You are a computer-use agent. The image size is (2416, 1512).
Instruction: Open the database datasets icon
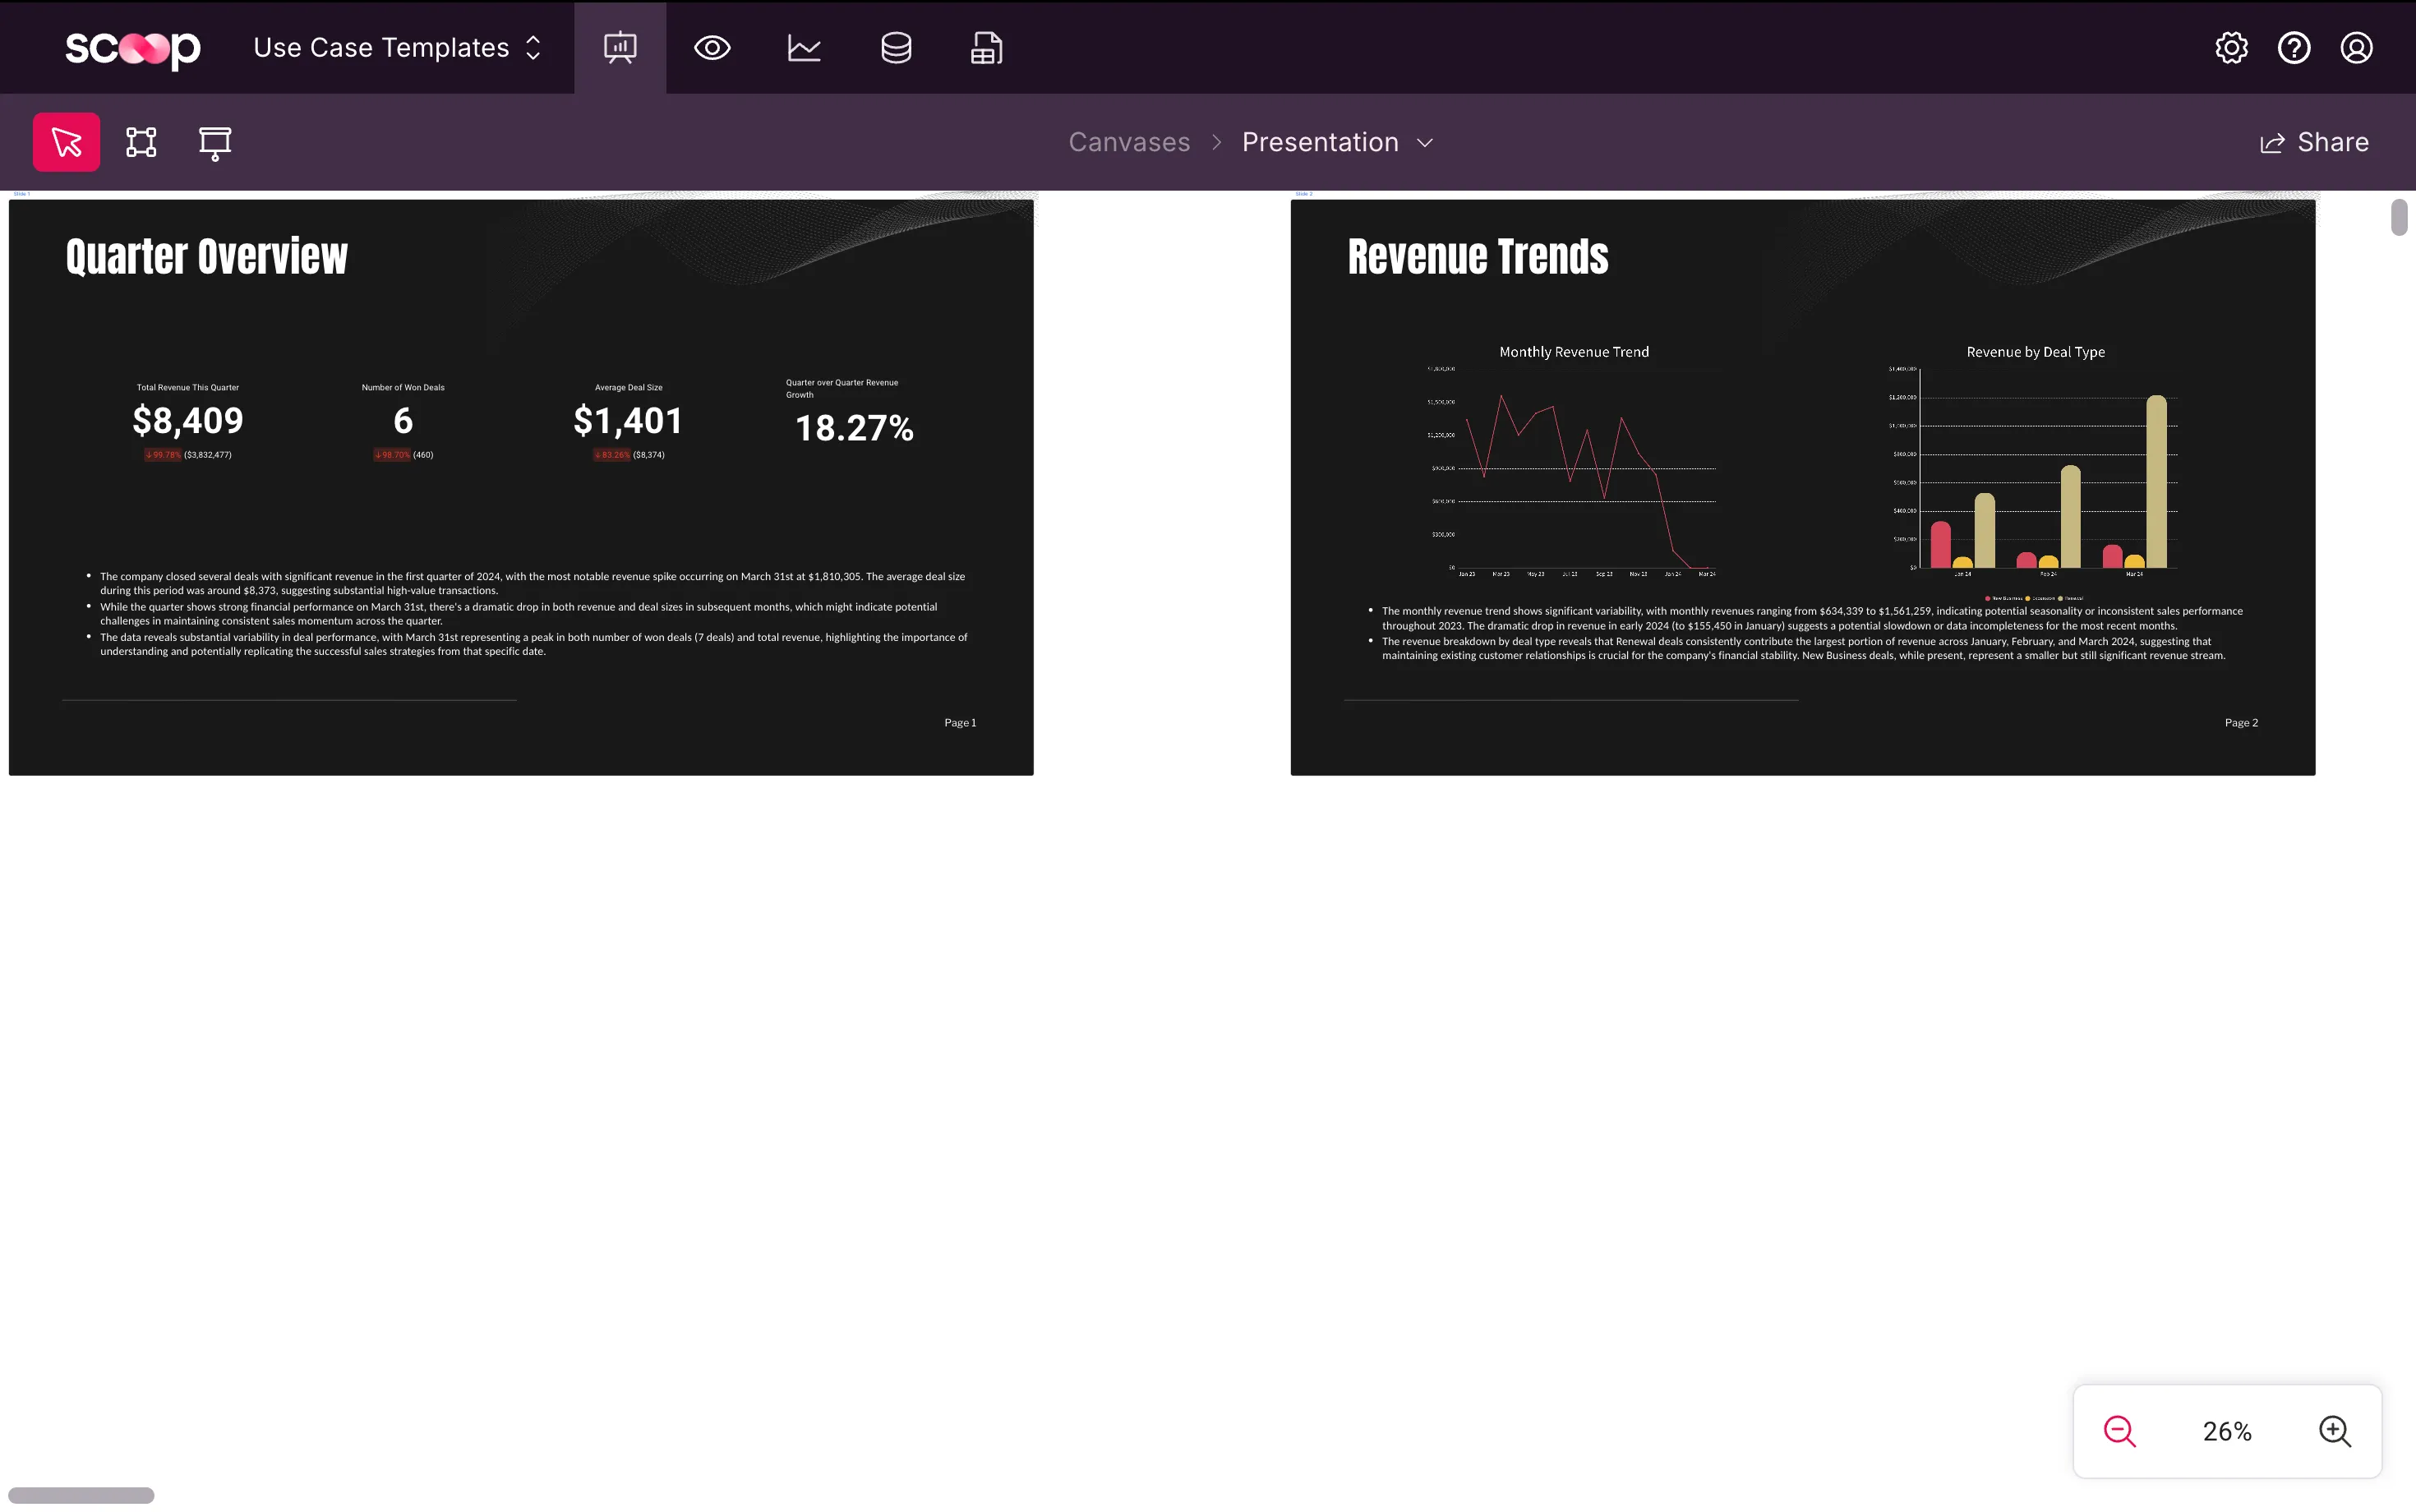(x=896, y=48)
